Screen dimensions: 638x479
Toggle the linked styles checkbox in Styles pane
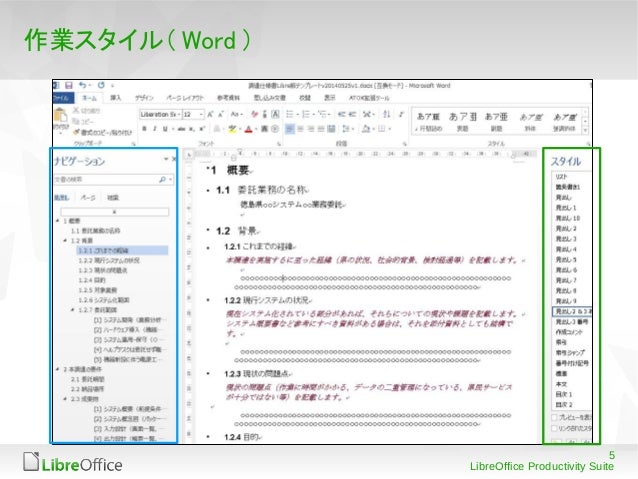tap(554, 428)
